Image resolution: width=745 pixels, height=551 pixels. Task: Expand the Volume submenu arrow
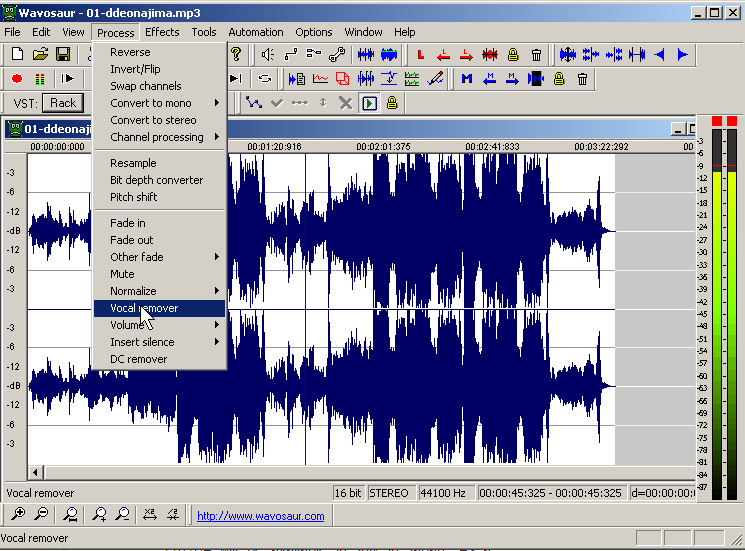[x=217, y=325]
